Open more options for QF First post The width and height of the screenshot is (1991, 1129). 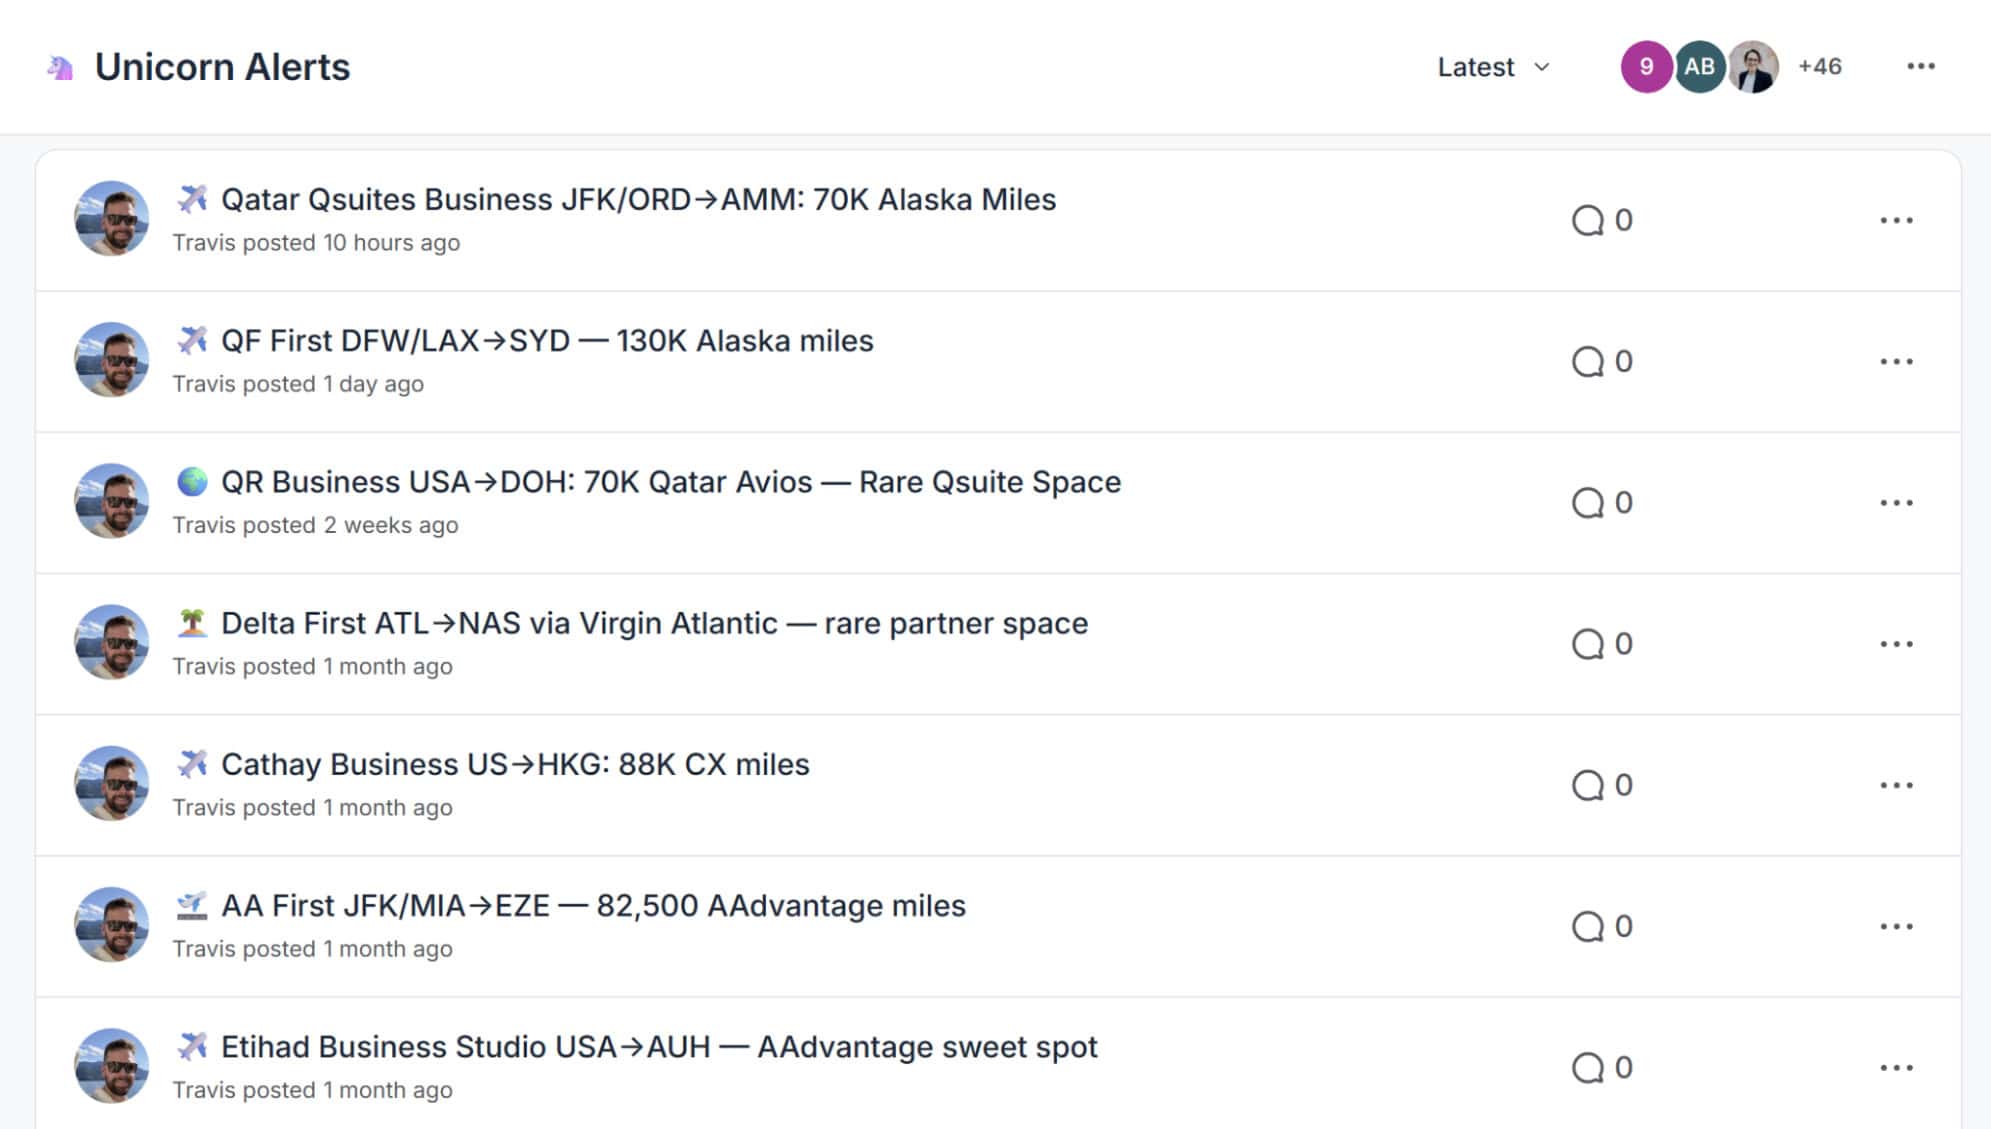[1896, 361]
